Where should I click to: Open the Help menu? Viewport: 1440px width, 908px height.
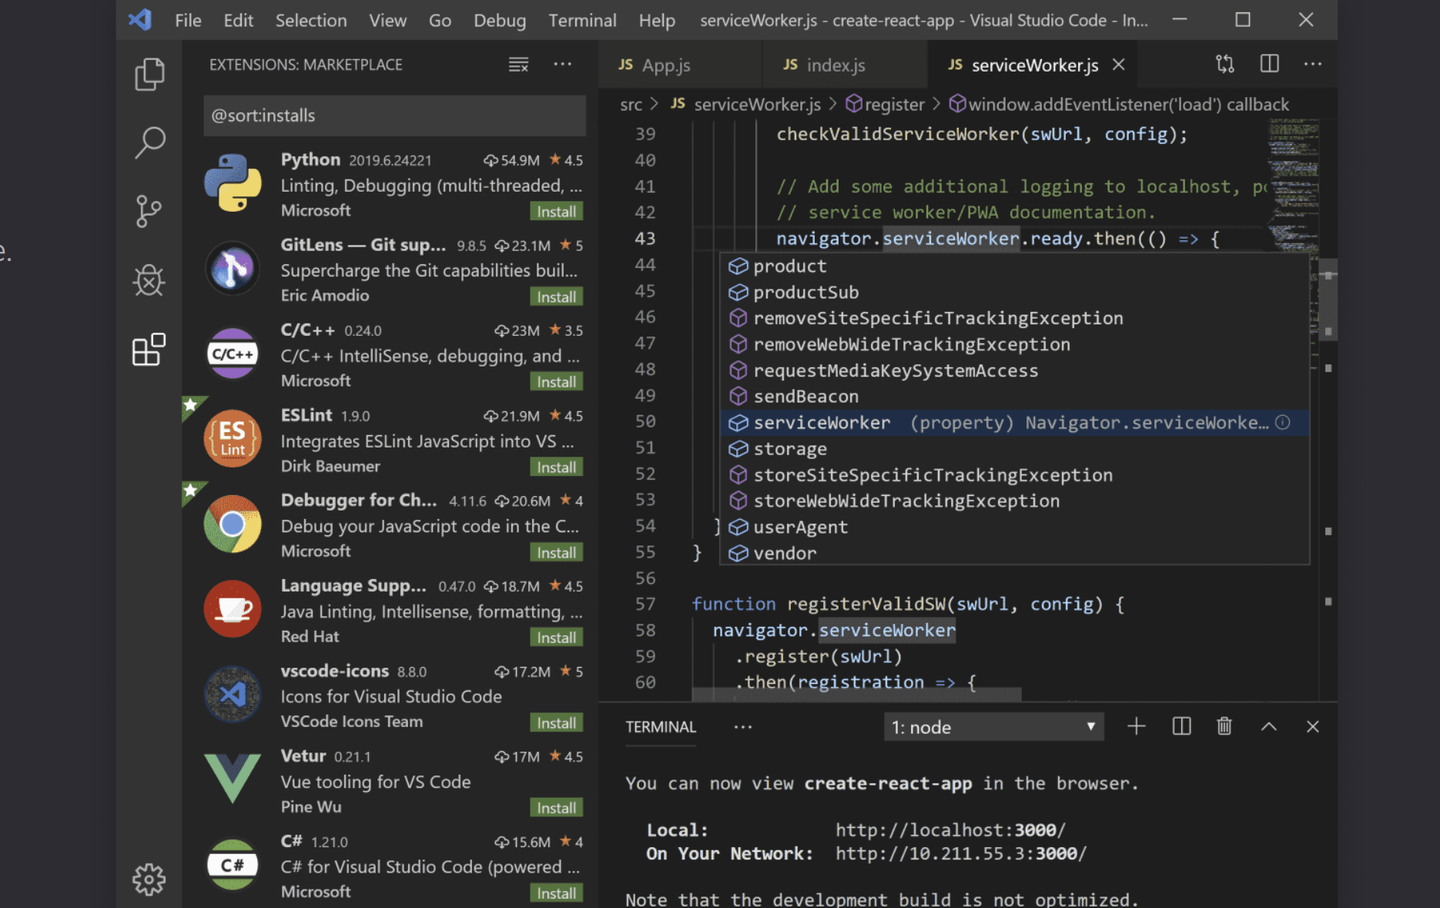(657, 20)
